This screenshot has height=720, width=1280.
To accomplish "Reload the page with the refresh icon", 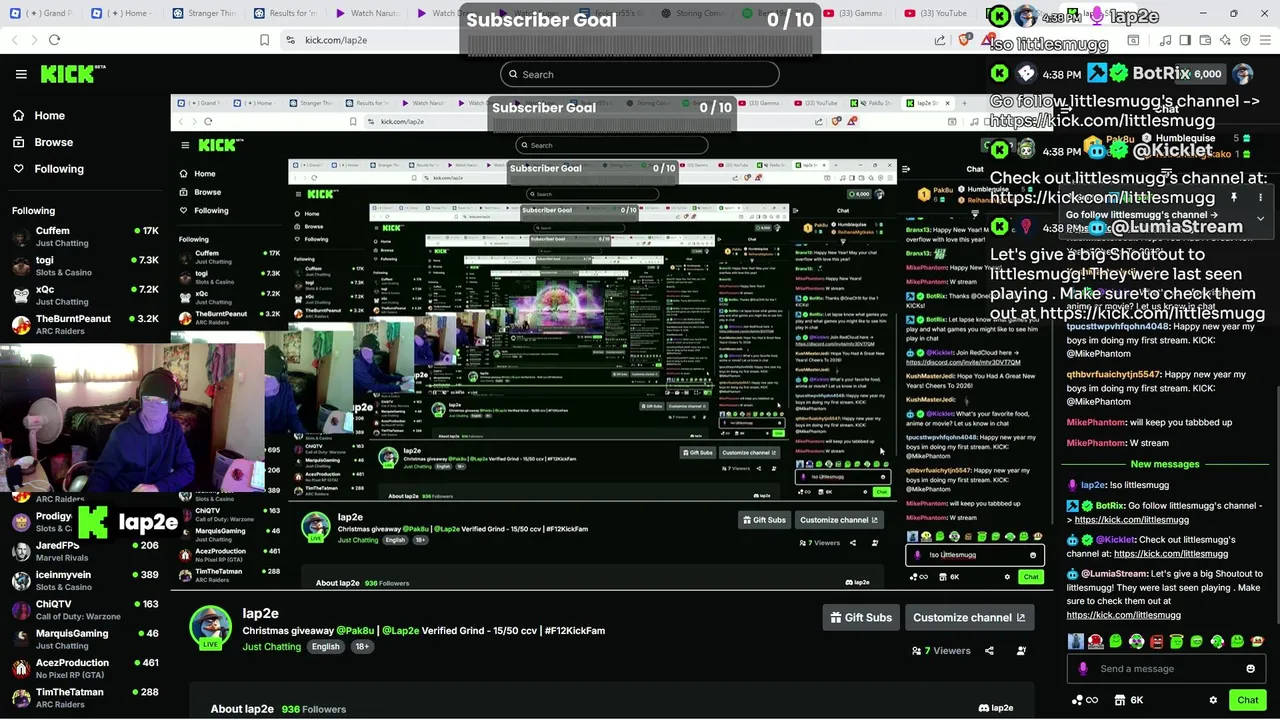I will (x=54, y=40).
